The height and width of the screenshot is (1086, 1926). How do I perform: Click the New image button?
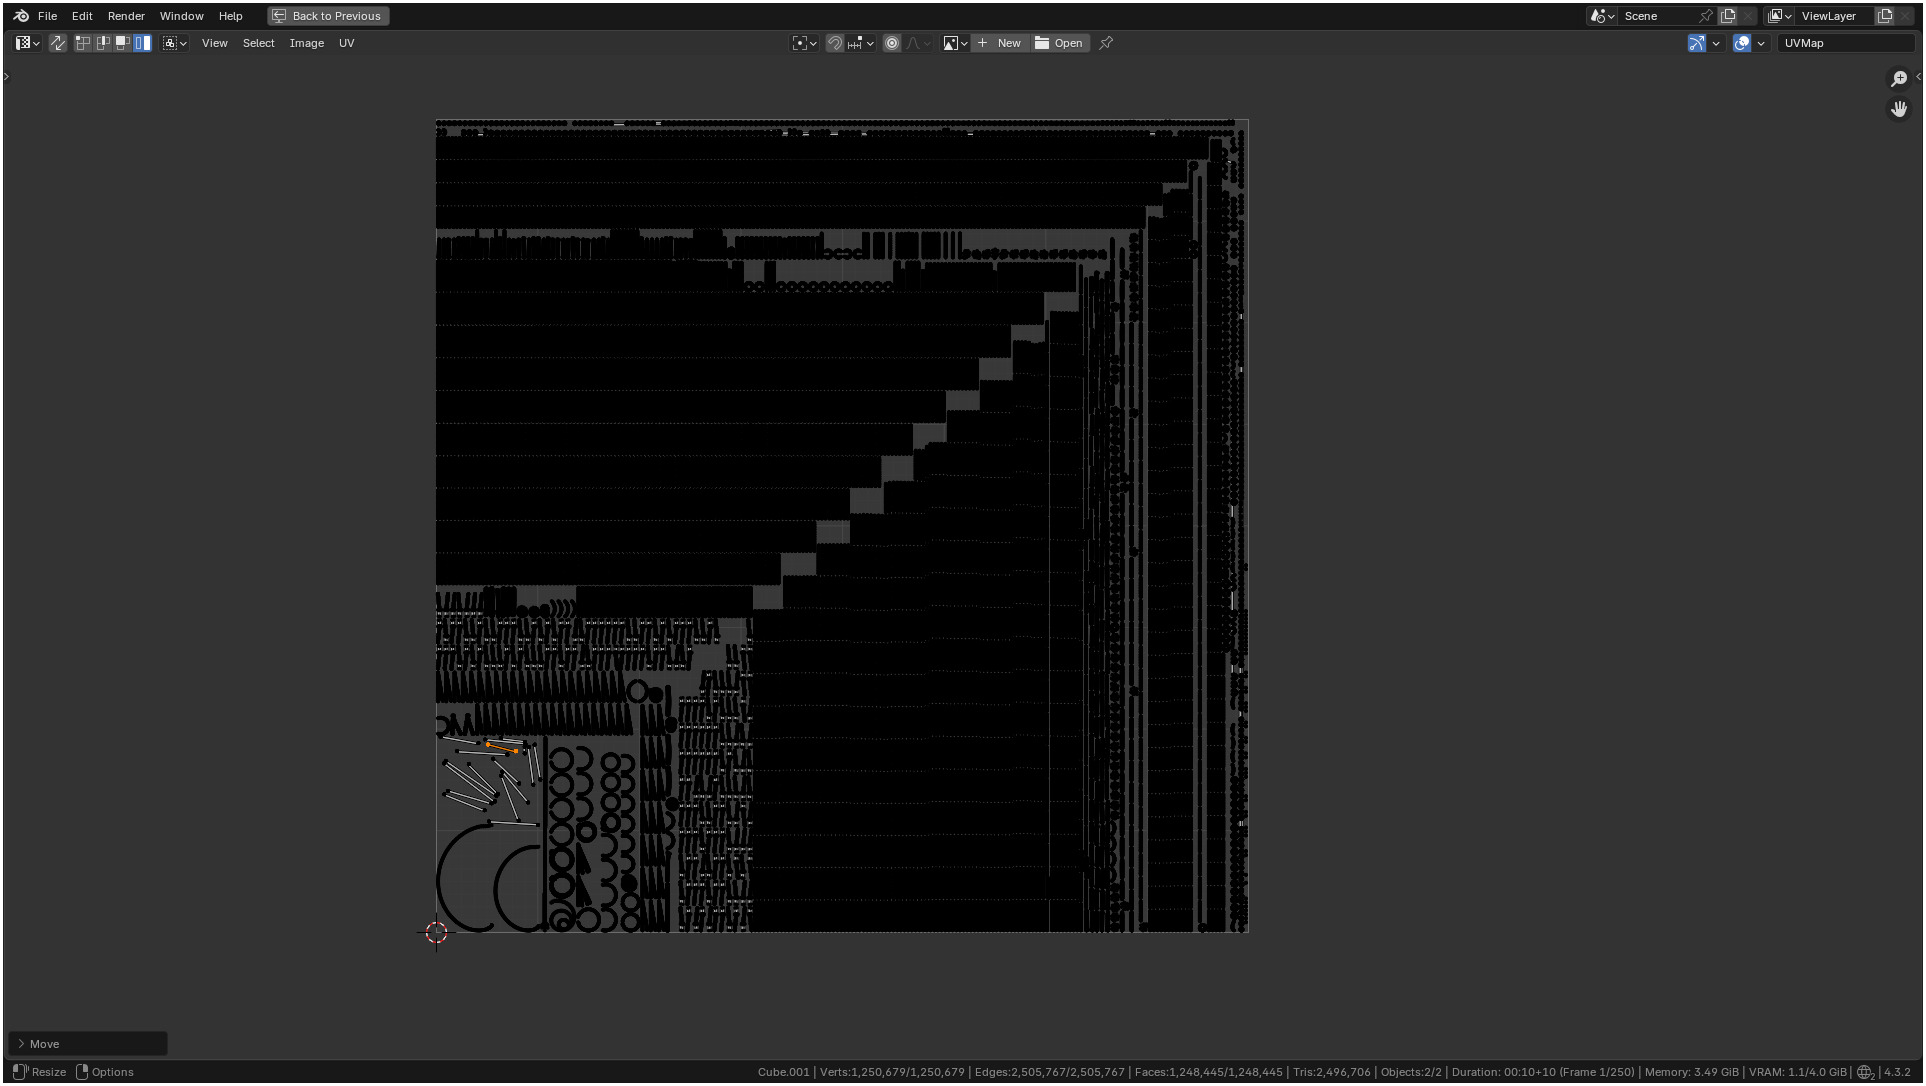click(1000, 43)
